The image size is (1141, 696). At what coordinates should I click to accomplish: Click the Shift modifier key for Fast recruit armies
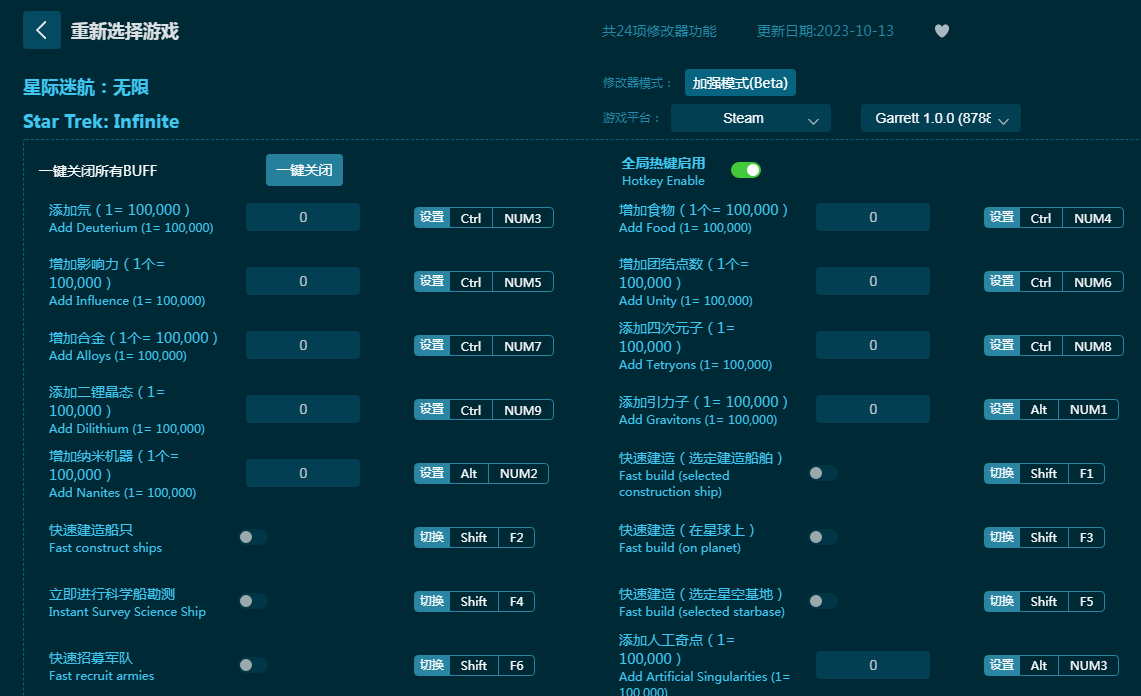pos(474,665)
